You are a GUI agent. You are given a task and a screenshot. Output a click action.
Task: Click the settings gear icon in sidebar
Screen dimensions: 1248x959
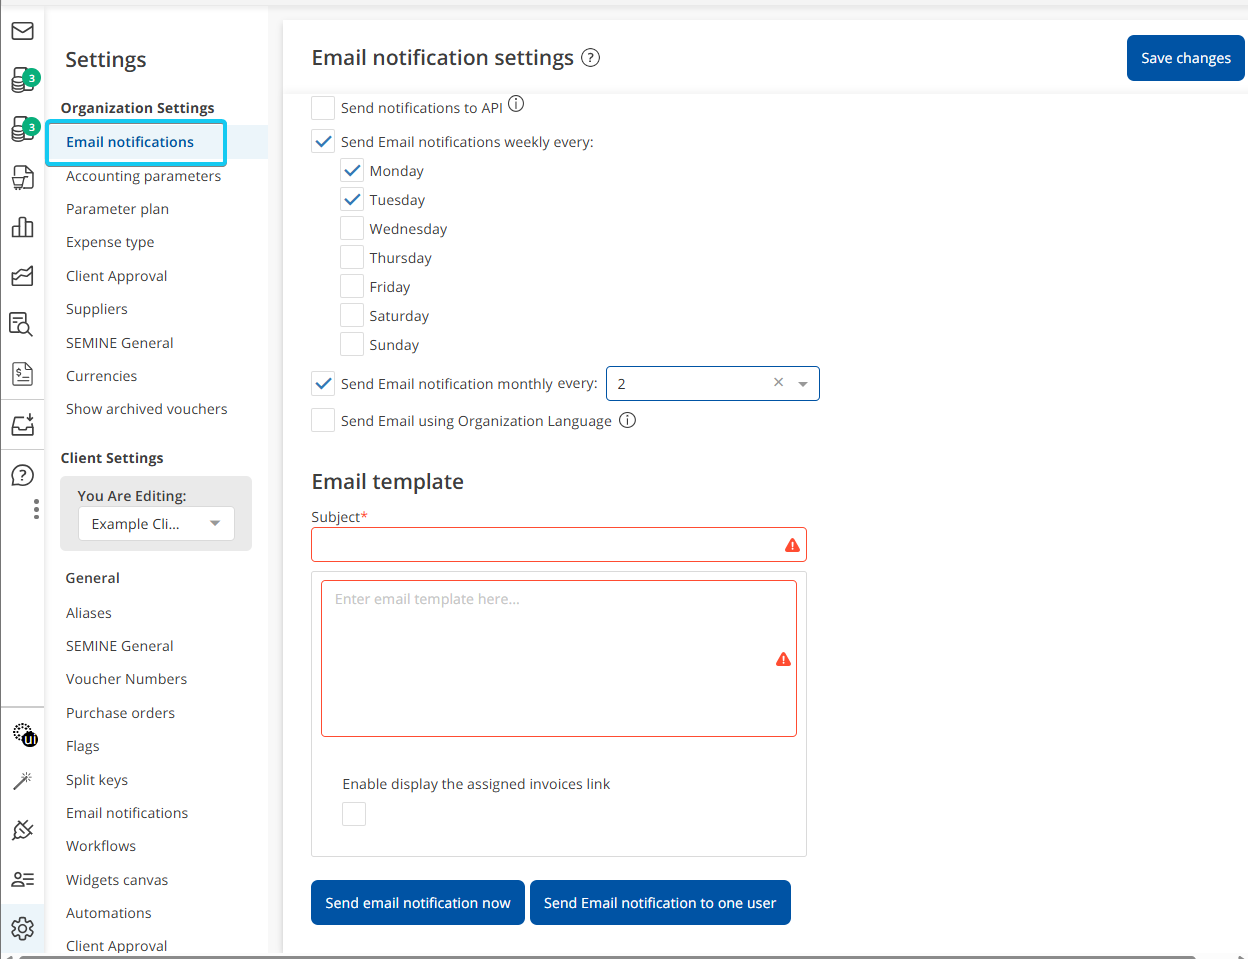click(22, 928)
